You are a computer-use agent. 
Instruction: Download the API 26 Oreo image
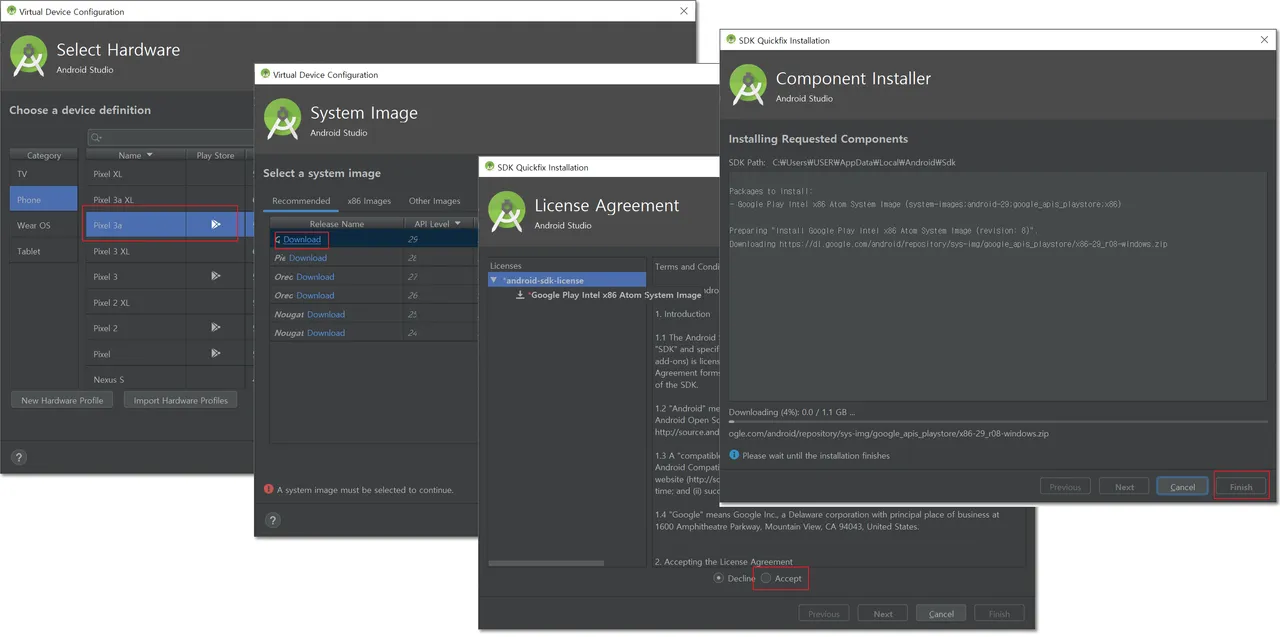click(315, 296)
